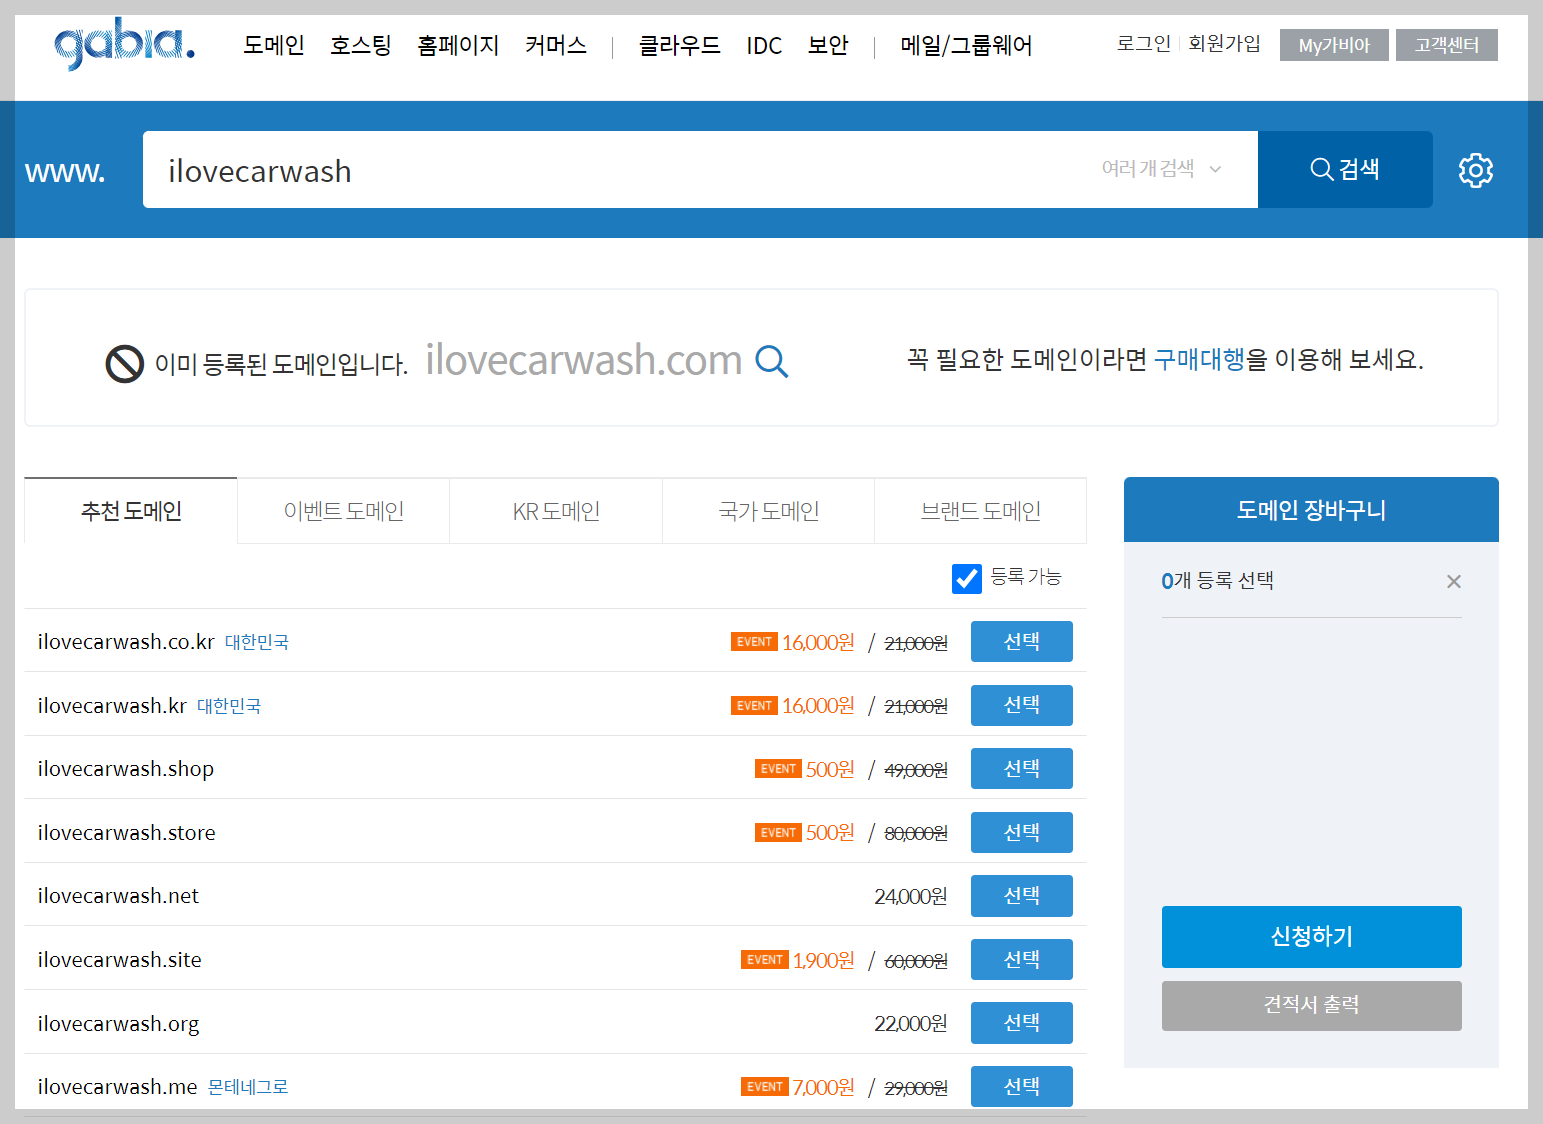Screen dimensions: 1543x1124
Task: Open the 호스팅 menu
Action: [x=360, y=45]
